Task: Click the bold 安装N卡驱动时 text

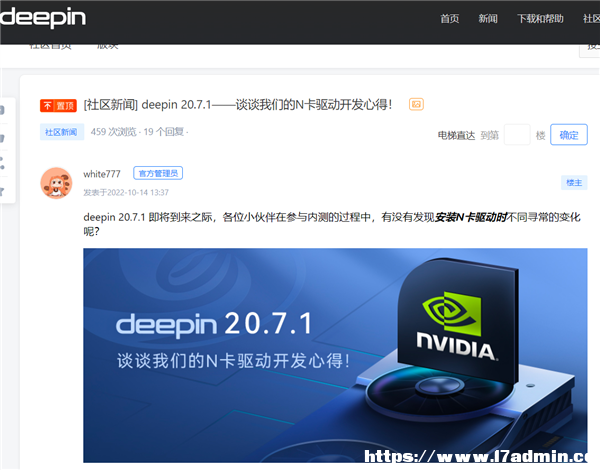Action: coord(471,217)
